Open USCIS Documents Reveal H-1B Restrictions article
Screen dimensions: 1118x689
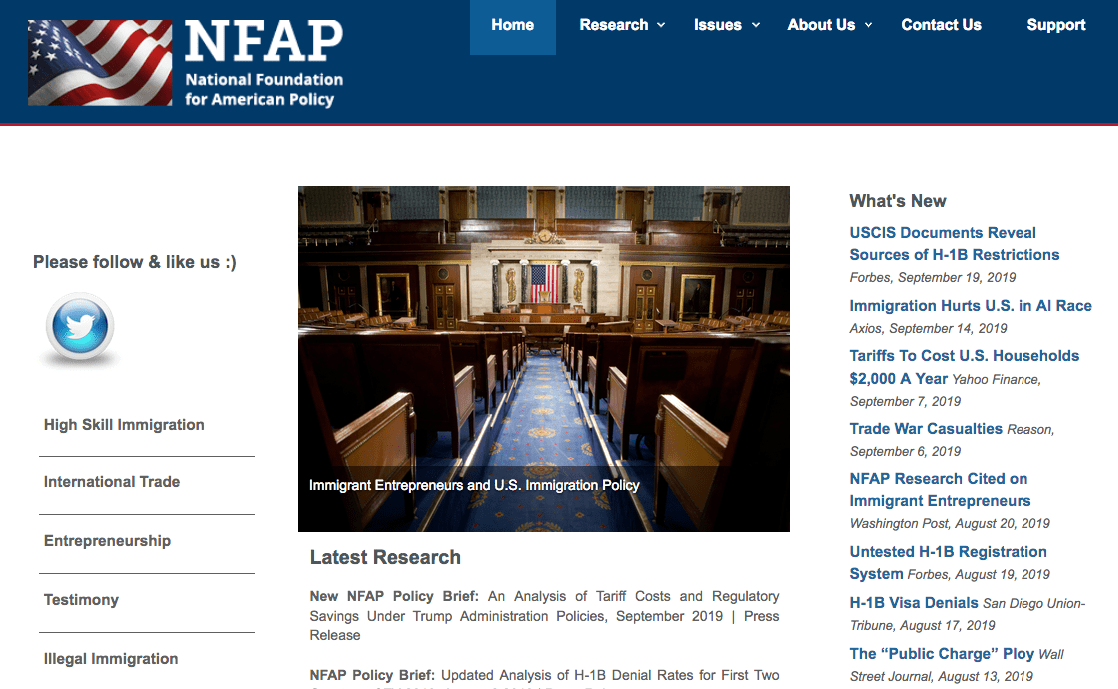point(954,244)
